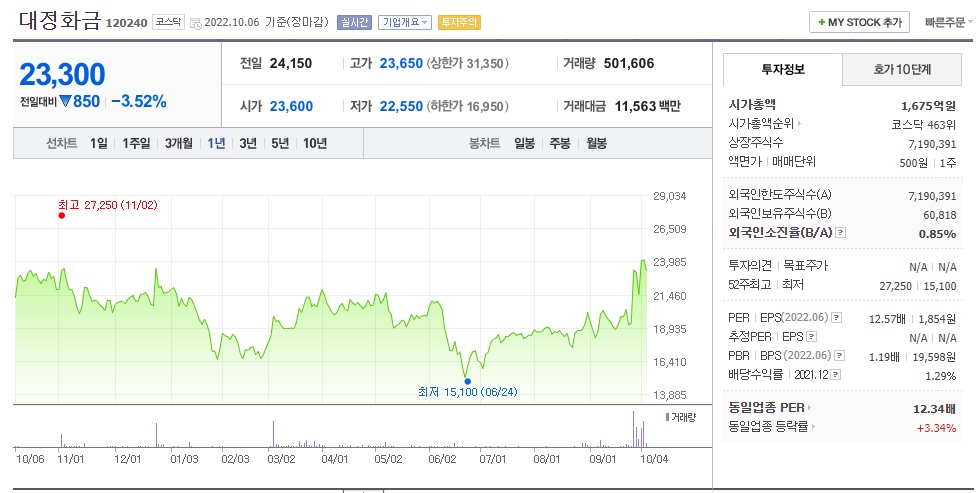Click the 0.85% foreign ownership ratio
This screenshot has width=979, height=493.
[937, 234]
